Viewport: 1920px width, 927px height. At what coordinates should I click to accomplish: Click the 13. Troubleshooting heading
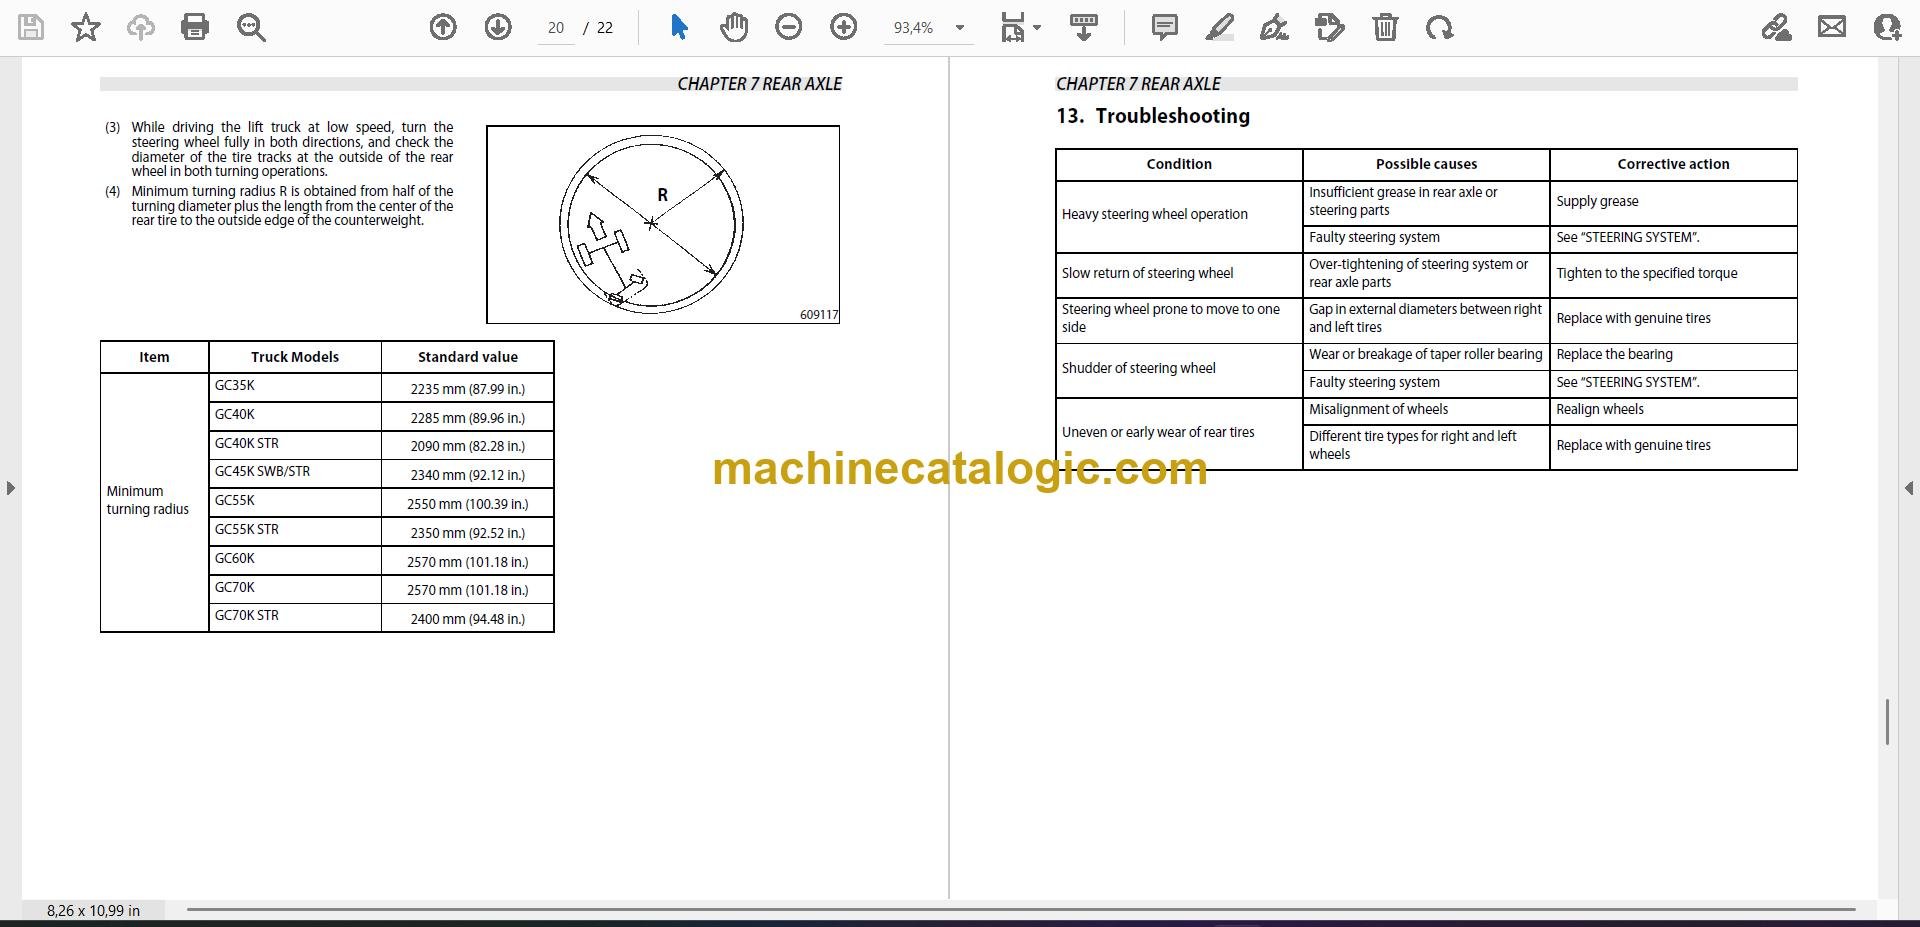pos(1153,116)
